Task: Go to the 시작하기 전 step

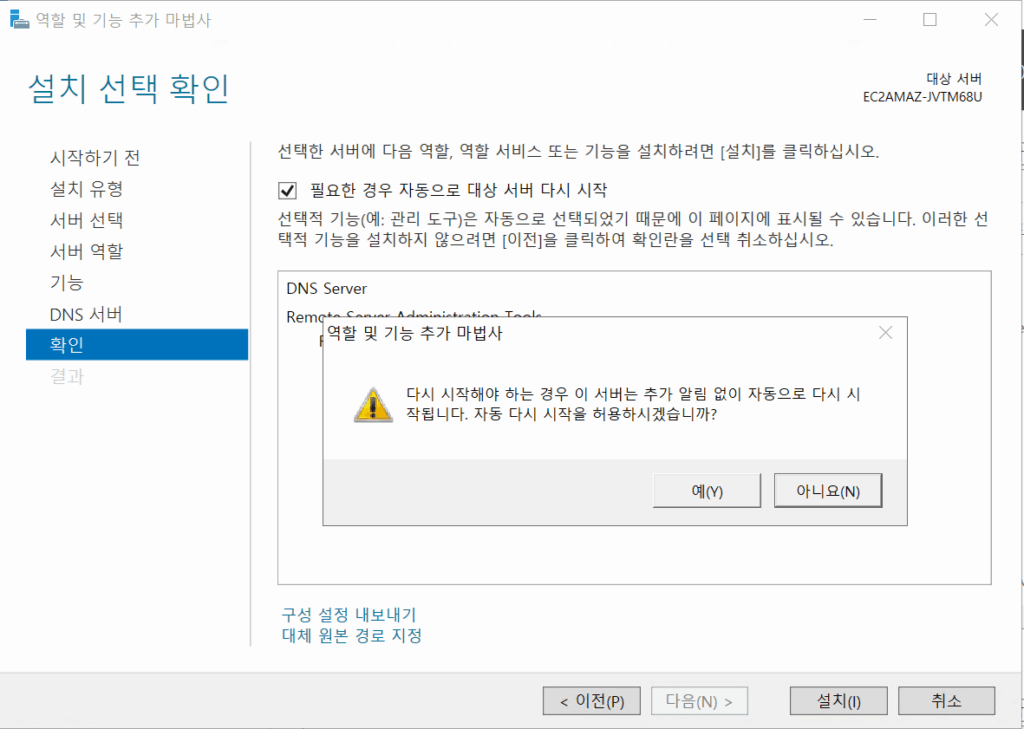Action: (95, 157)
